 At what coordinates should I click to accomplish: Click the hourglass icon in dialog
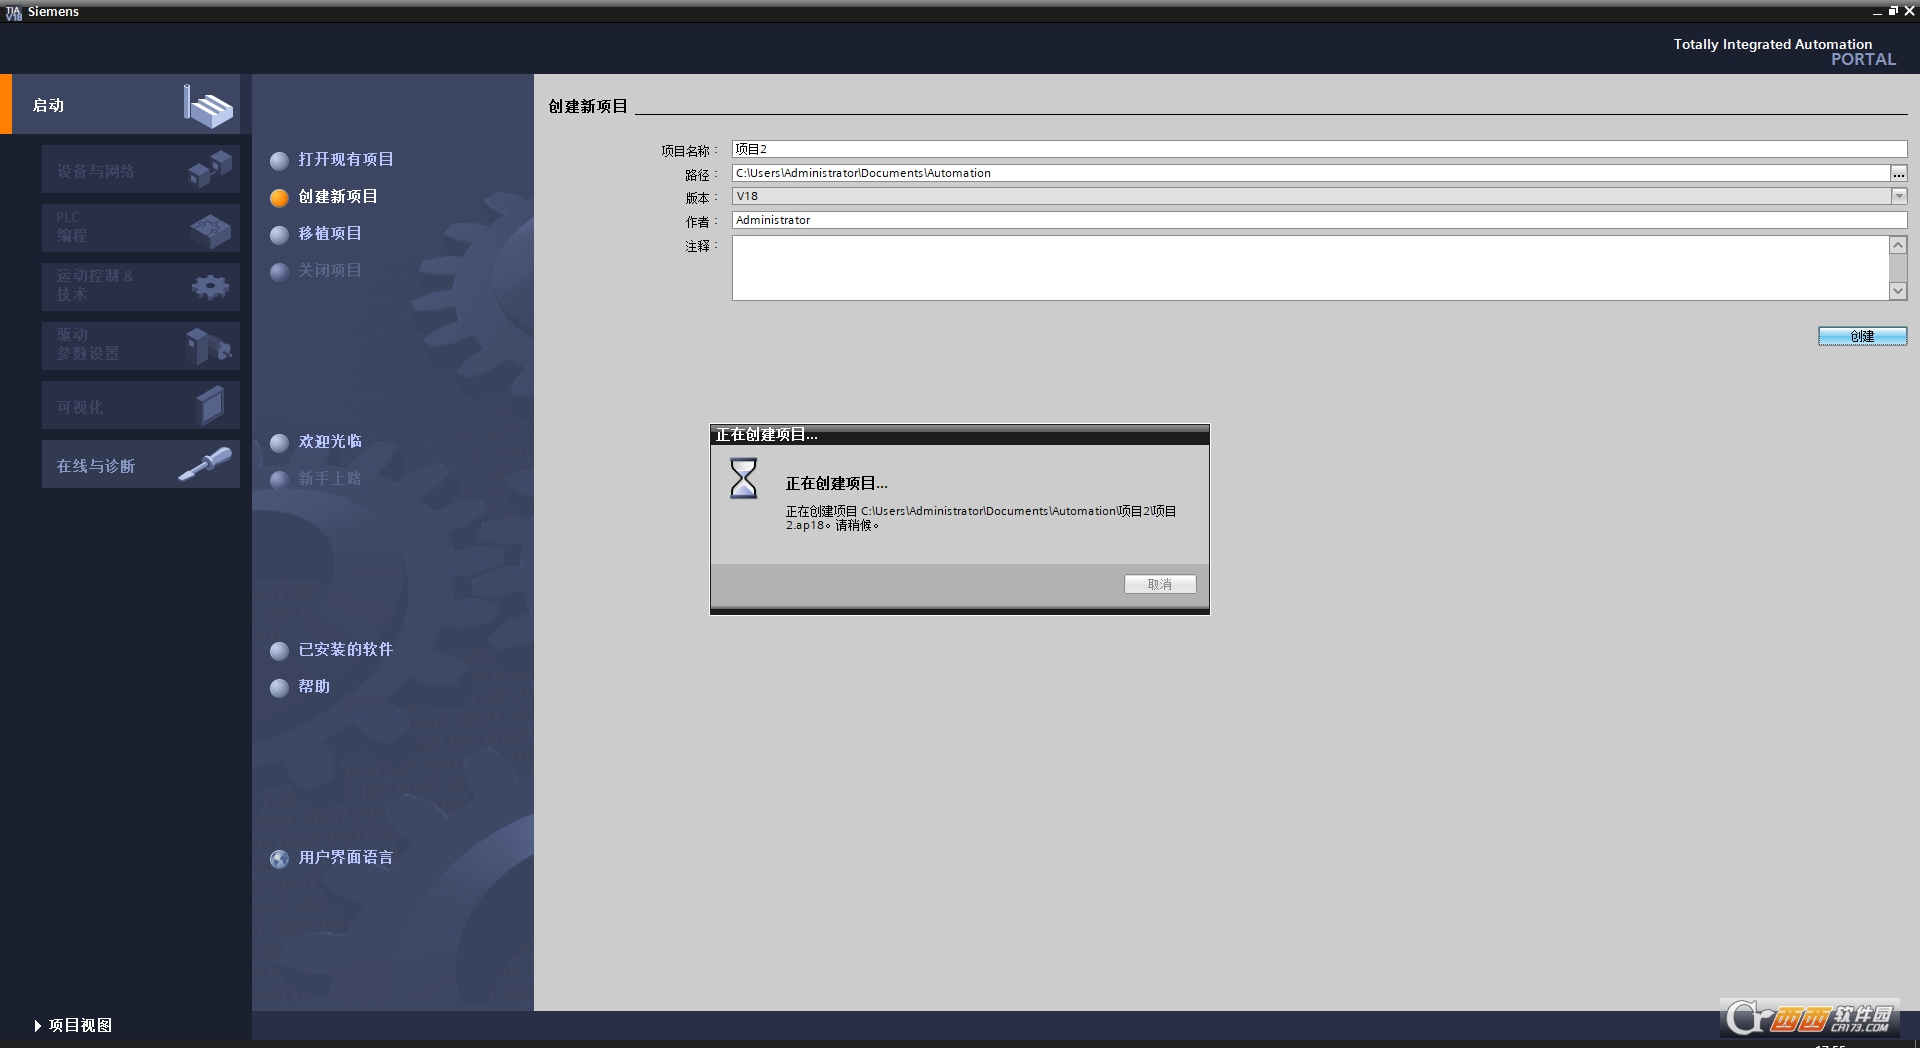pyautogui.click(x=743, y=479)
